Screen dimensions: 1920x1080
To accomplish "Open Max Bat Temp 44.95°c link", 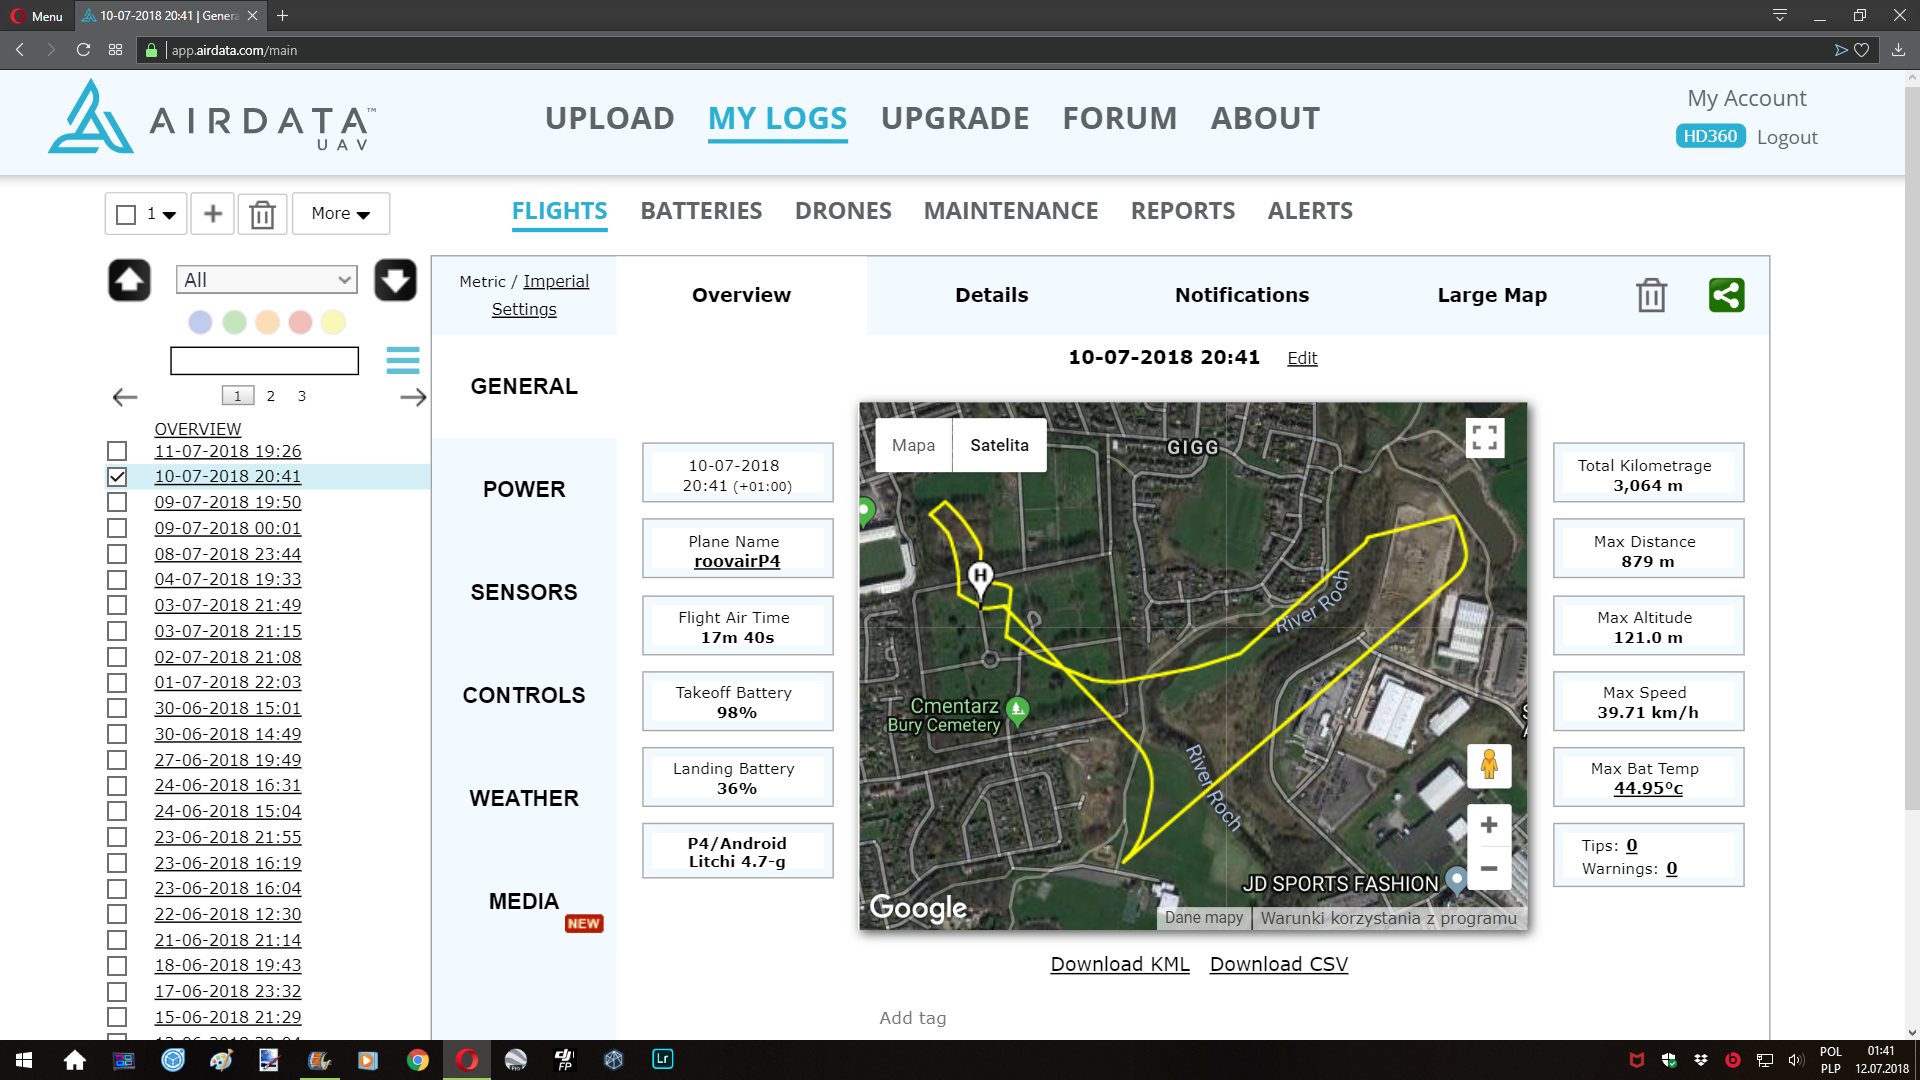I will [1648, 788].
